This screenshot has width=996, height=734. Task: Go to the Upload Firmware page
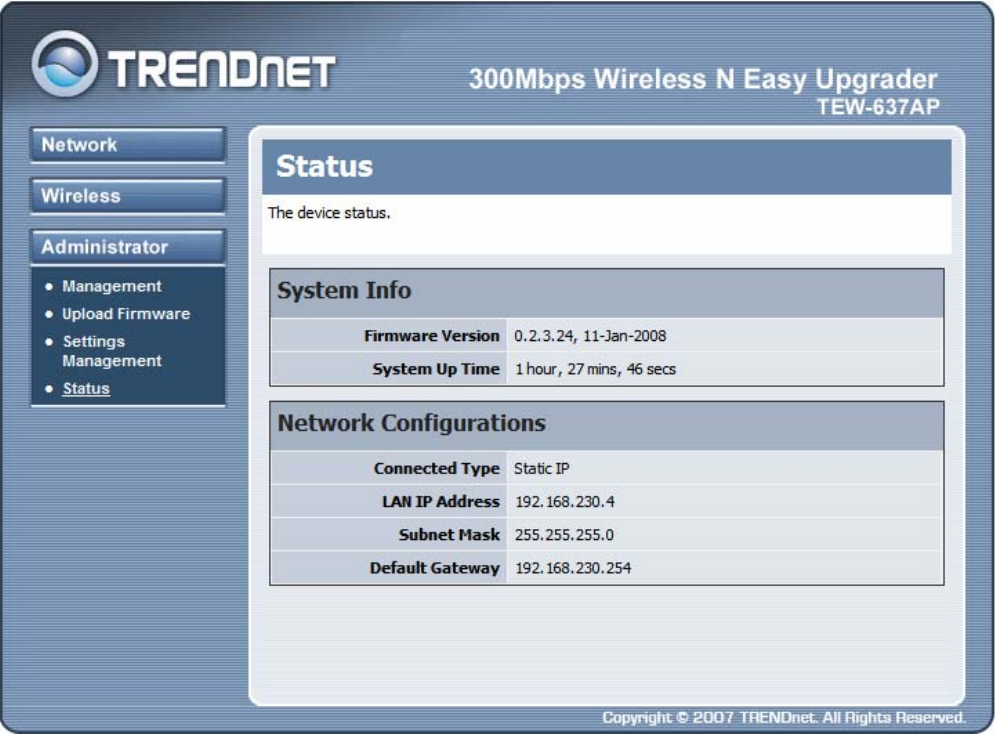pos(126,314)
